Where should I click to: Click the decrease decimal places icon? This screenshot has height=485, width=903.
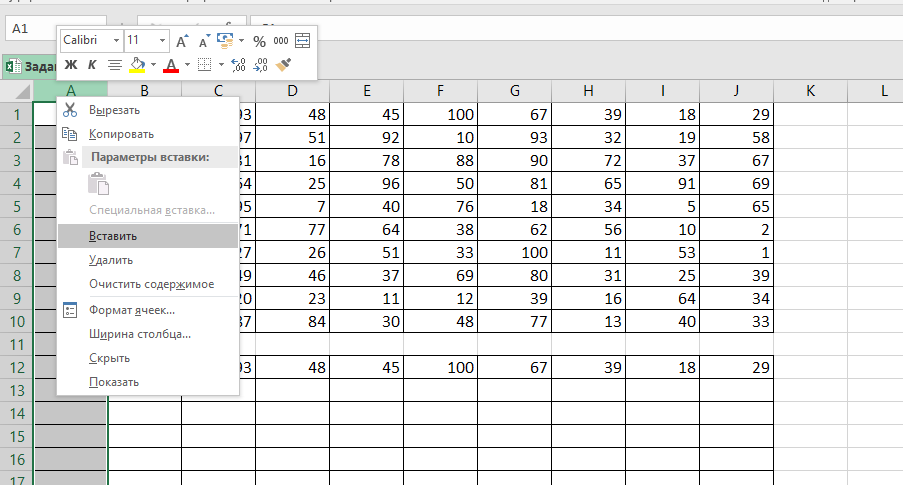[260, 65]
